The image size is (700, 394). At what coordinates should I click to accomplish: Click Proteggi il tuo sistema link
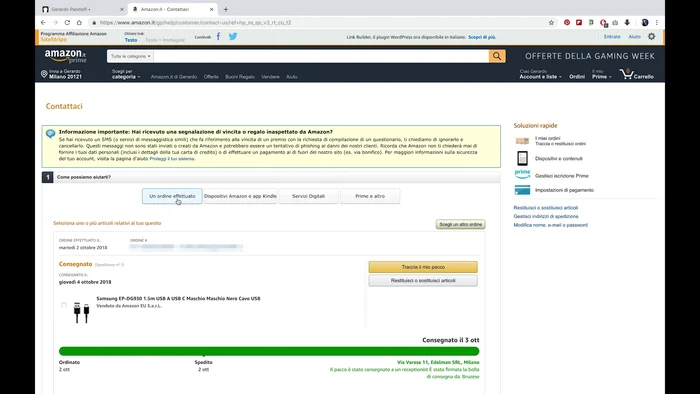(x=172, y=159)
